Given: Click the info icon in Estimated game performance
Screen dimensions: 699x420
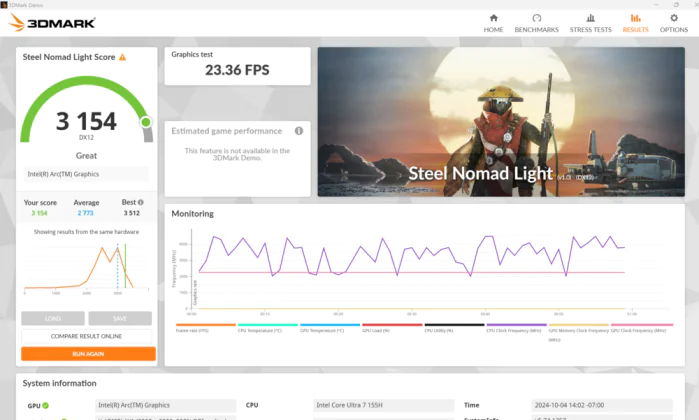Looking at the screenshot, I should [x=299, y=131].
